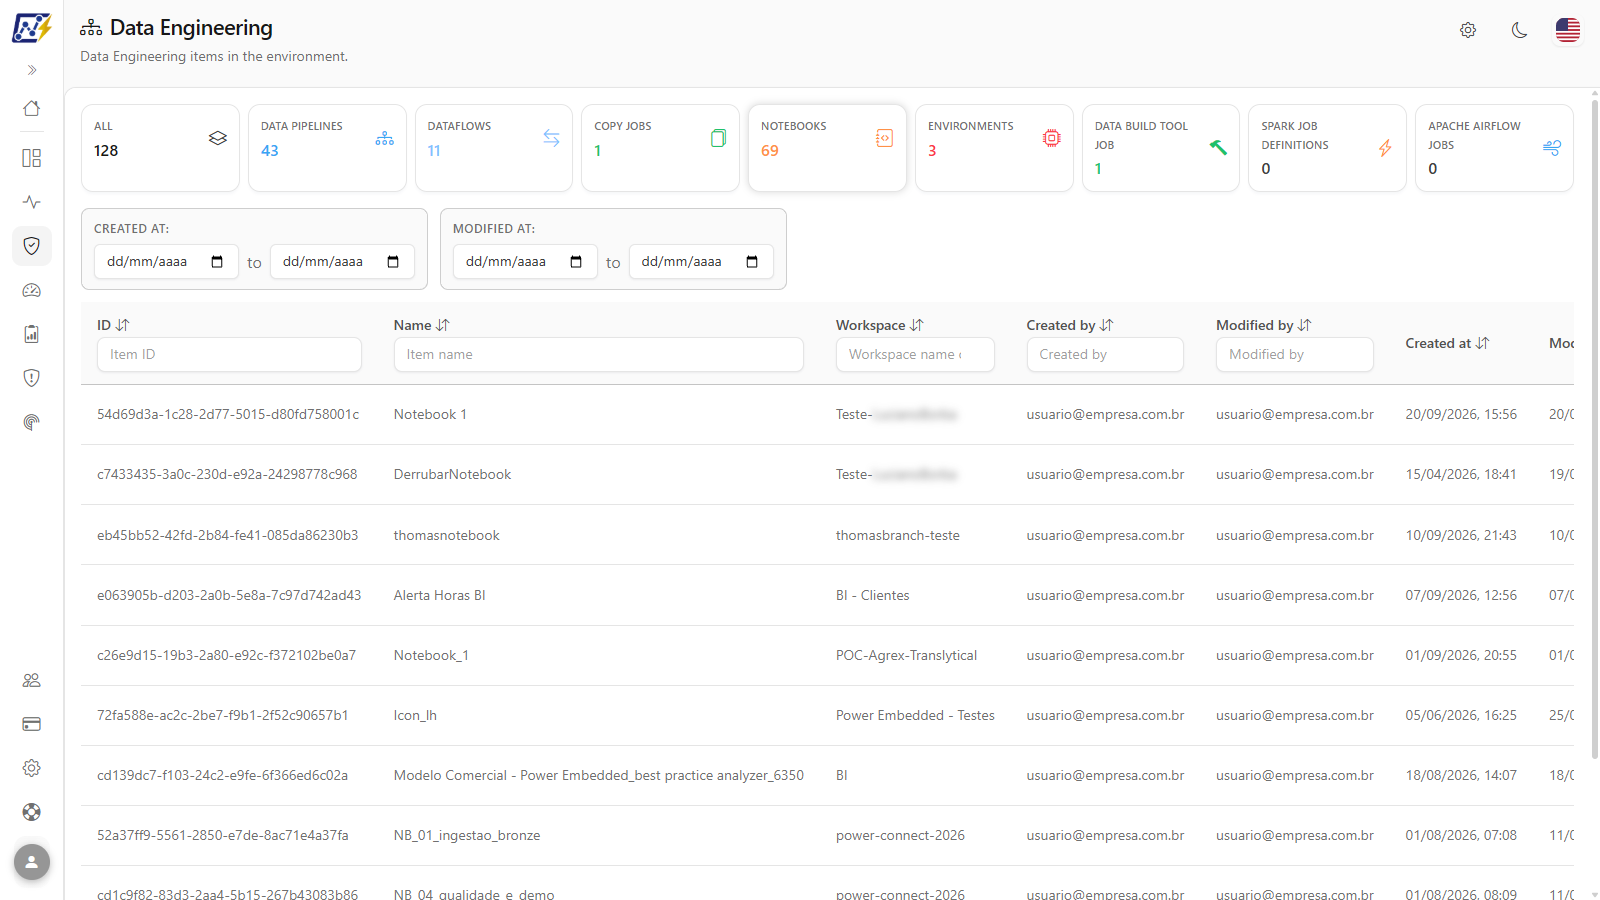Select the Notebooks card
Viewport: 1600px width, 900px height.
pyautogui.click(x=827, y=148)
